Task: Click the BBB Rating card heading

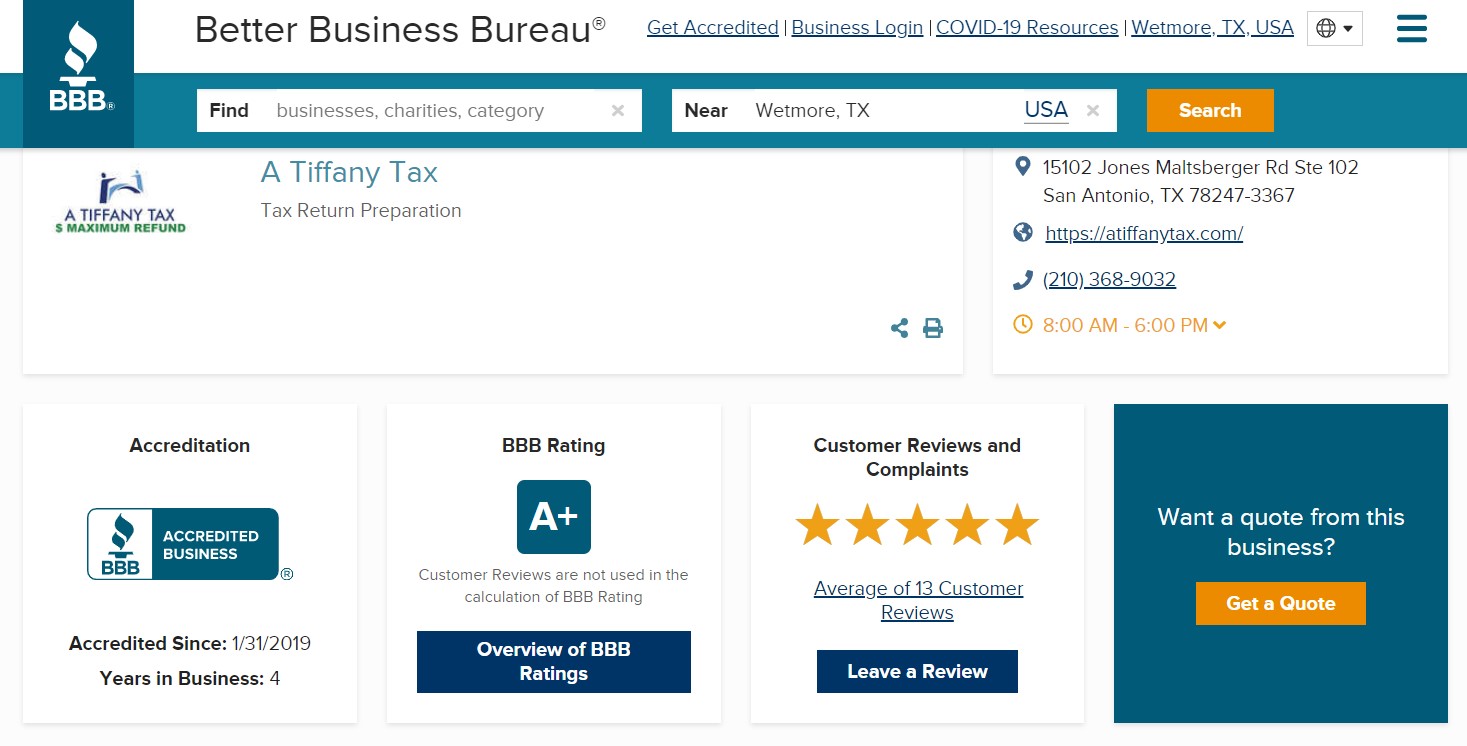Action: pos(554,446)
